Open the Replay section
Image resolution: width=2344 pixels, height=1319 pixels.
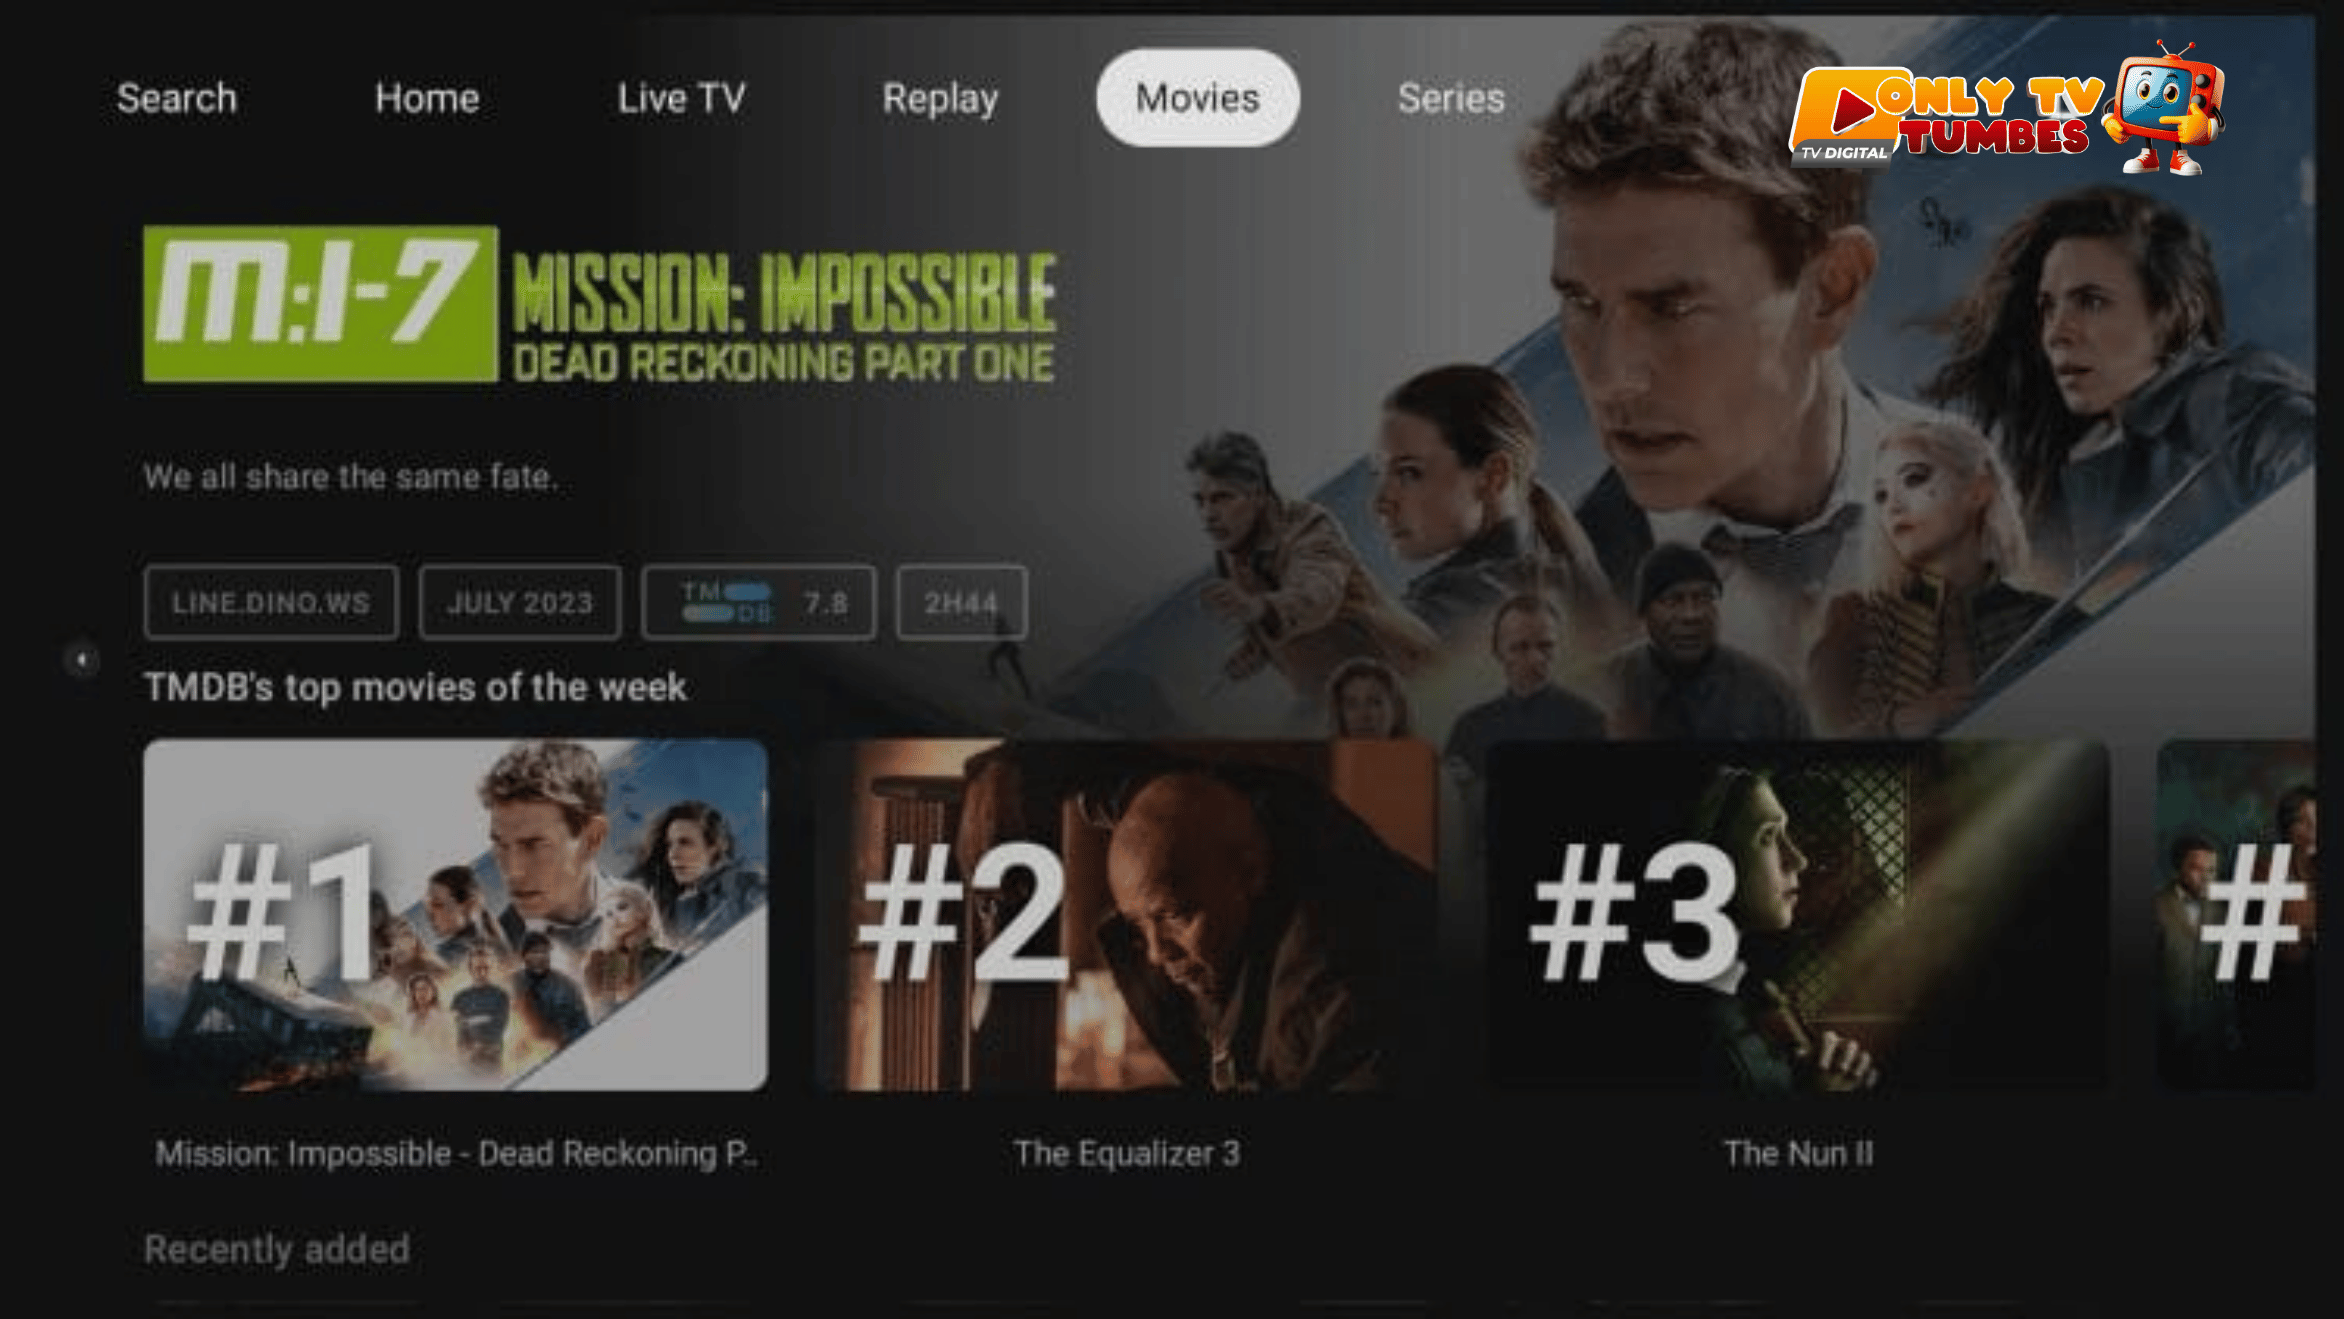click(940, 99)
